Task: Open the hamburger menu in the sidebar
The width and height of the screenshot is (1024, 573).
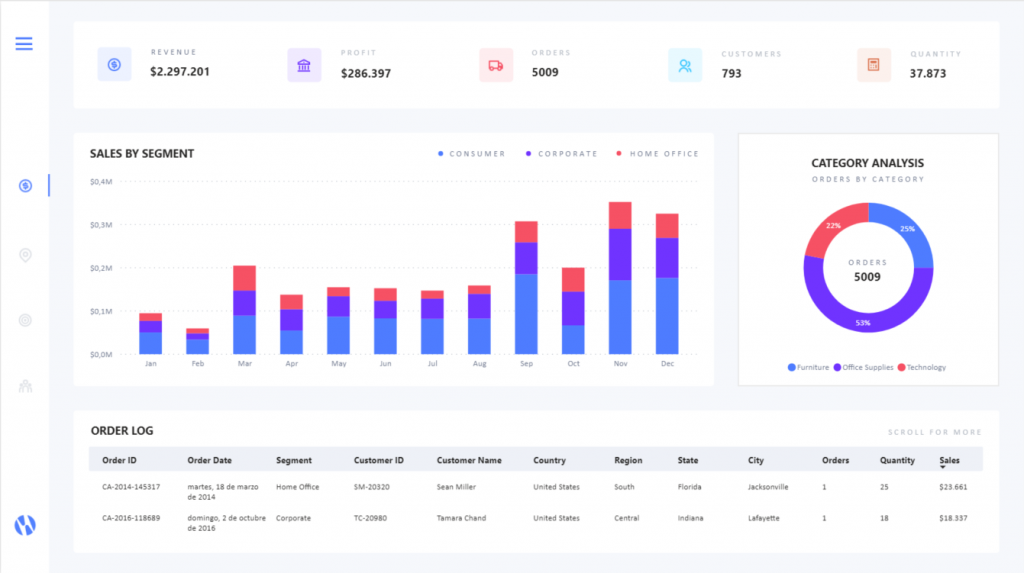Action: 24,43
